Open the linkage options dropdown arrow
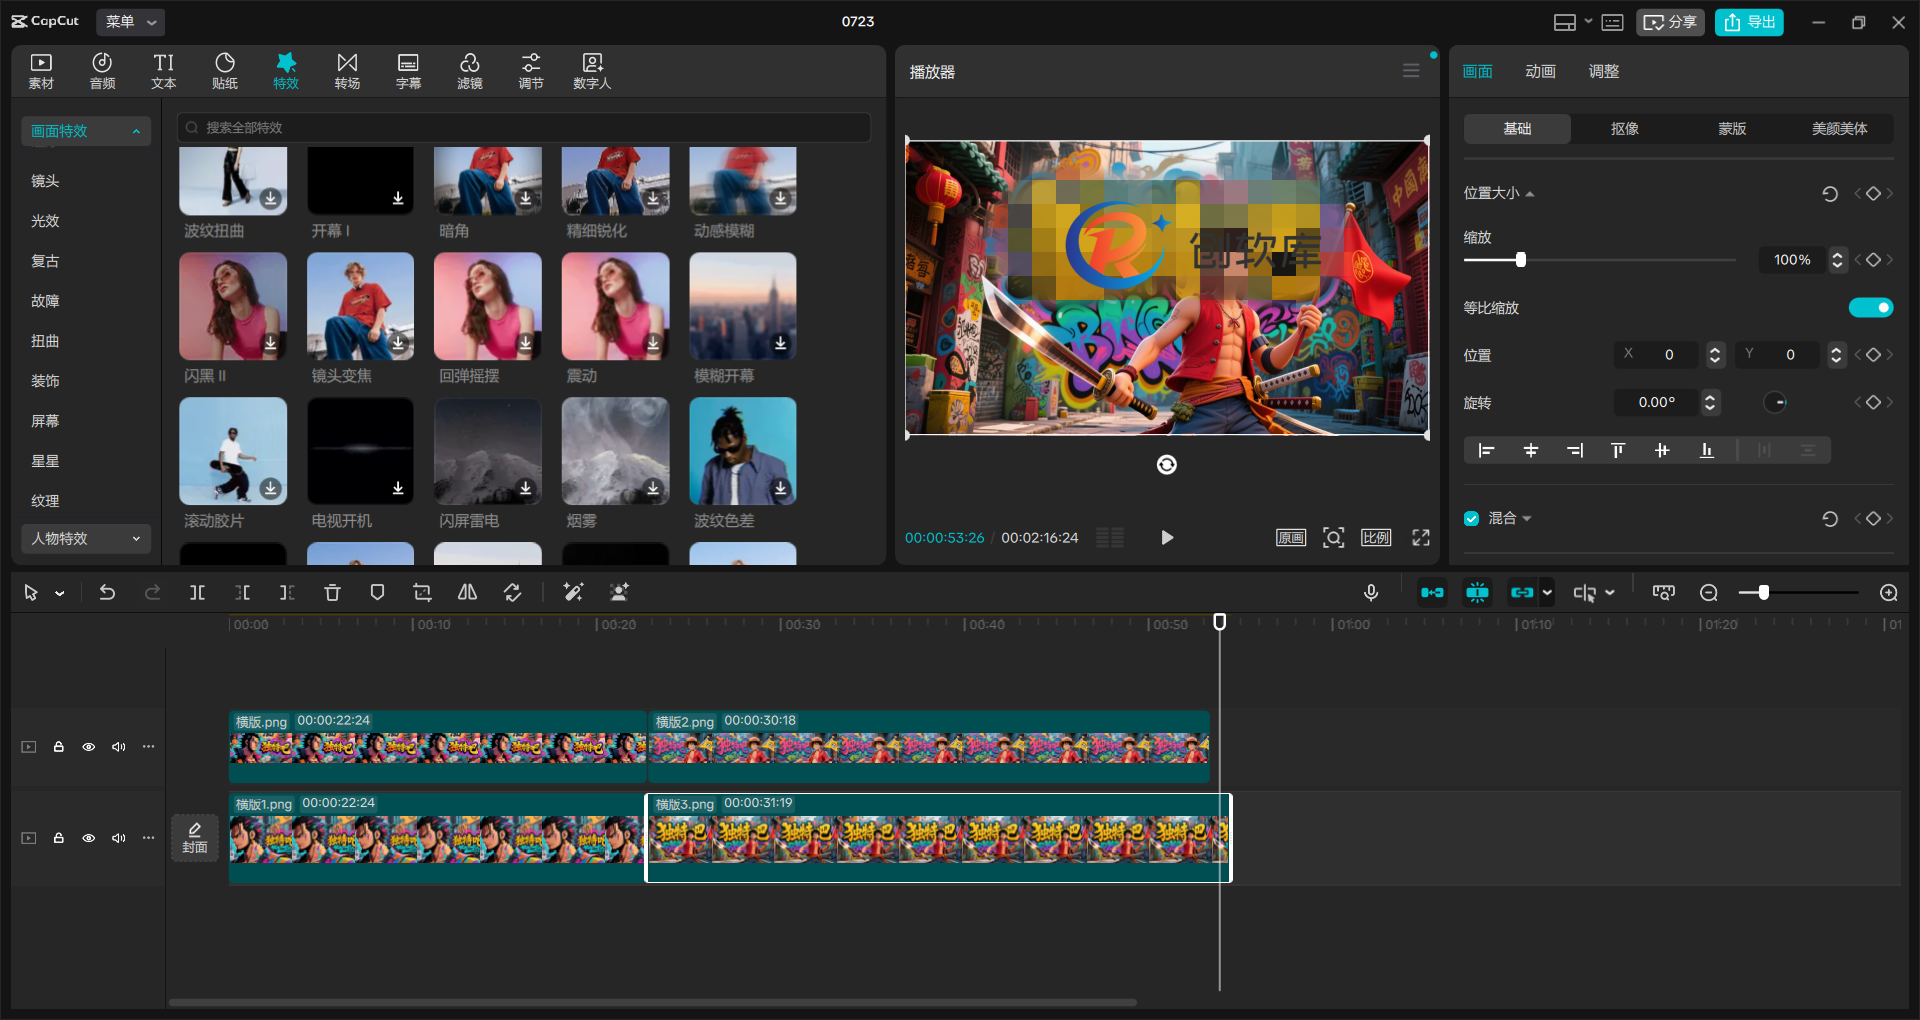1920x1020 pixels. point(1547,593)
